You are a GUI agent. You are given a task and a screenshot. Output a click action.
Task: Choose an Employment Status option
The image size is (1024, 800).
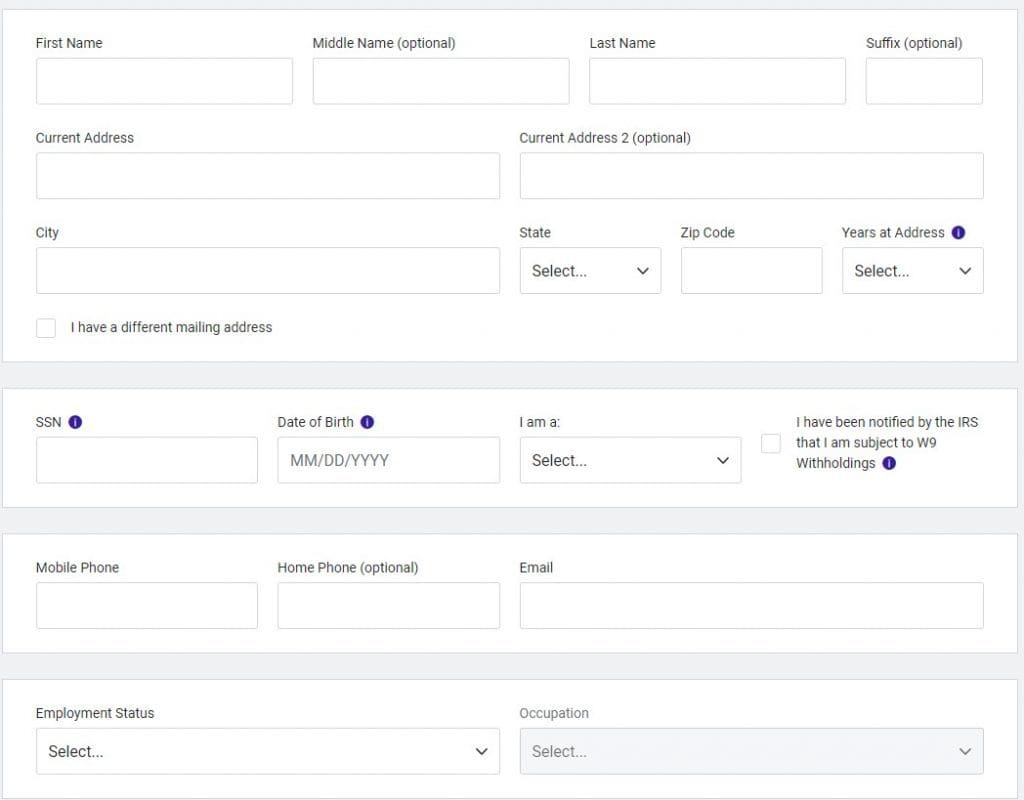point(268,751)
